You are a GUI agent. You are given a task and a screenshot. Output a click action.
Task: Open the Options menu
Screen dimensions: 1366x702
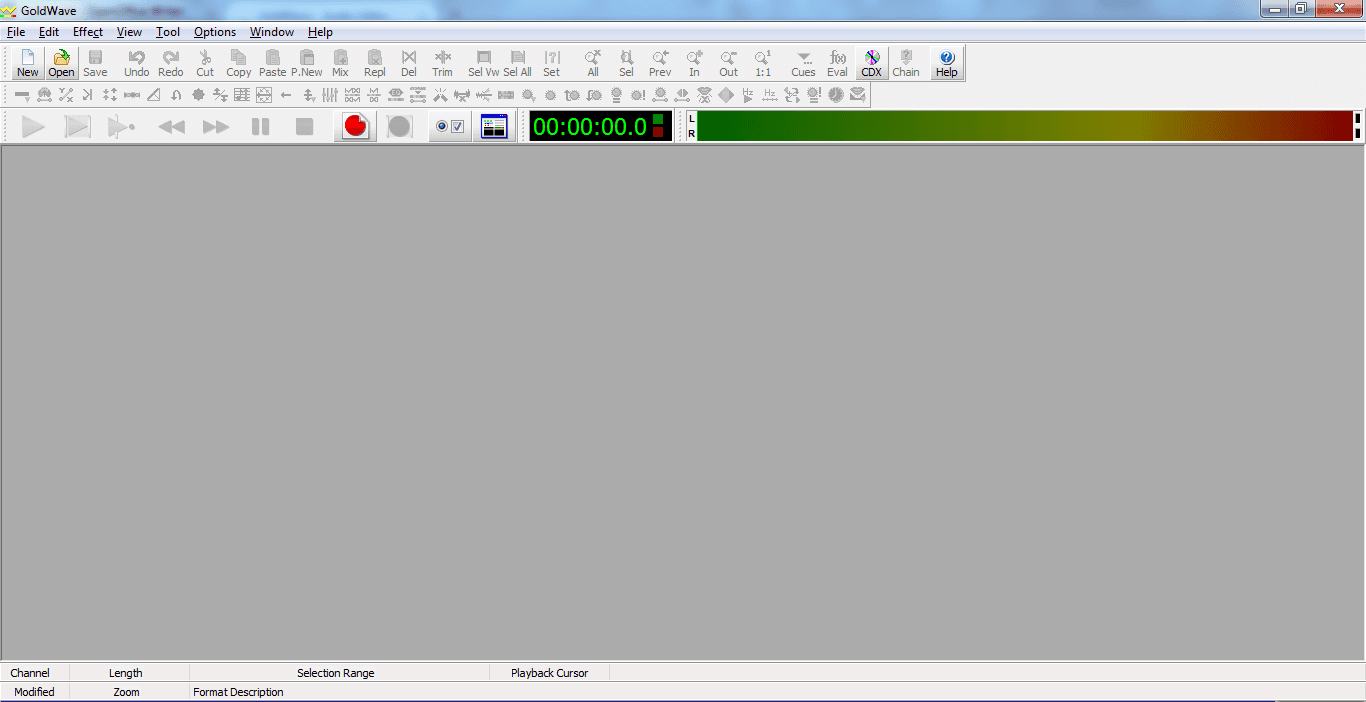tap(215, 32)
